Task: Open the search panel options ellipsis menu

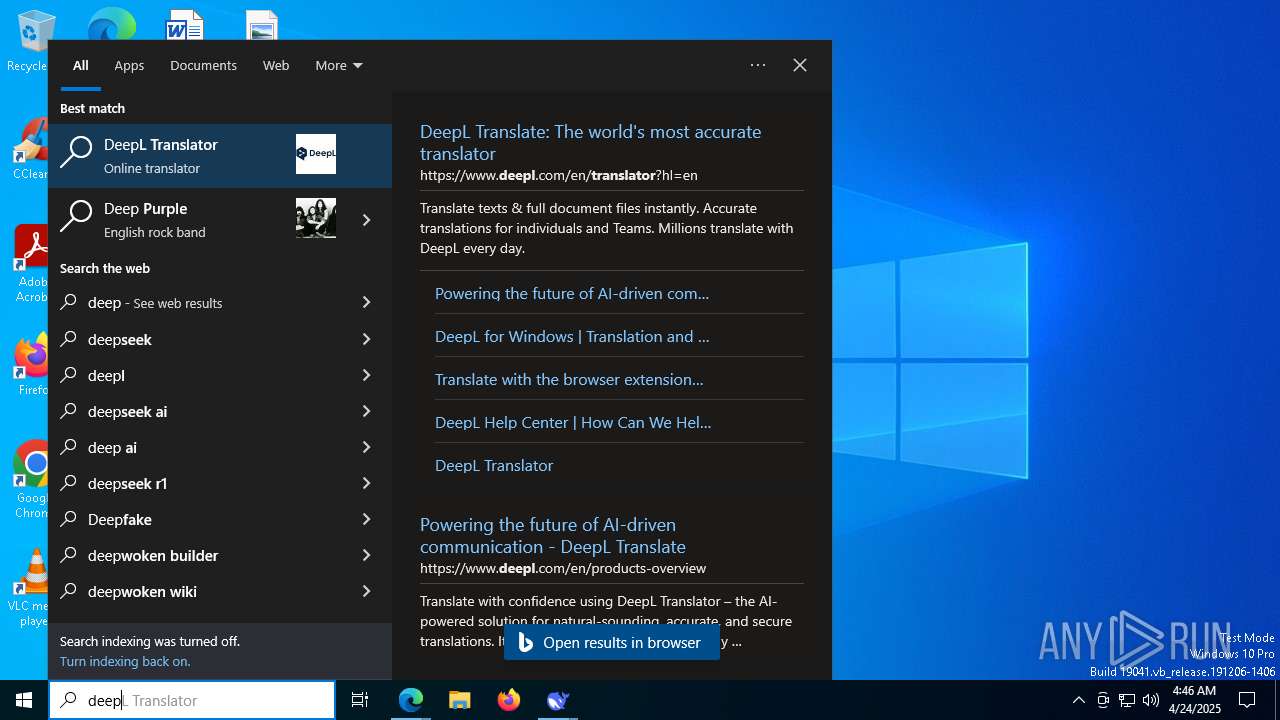Action: [x=758, y=65]
